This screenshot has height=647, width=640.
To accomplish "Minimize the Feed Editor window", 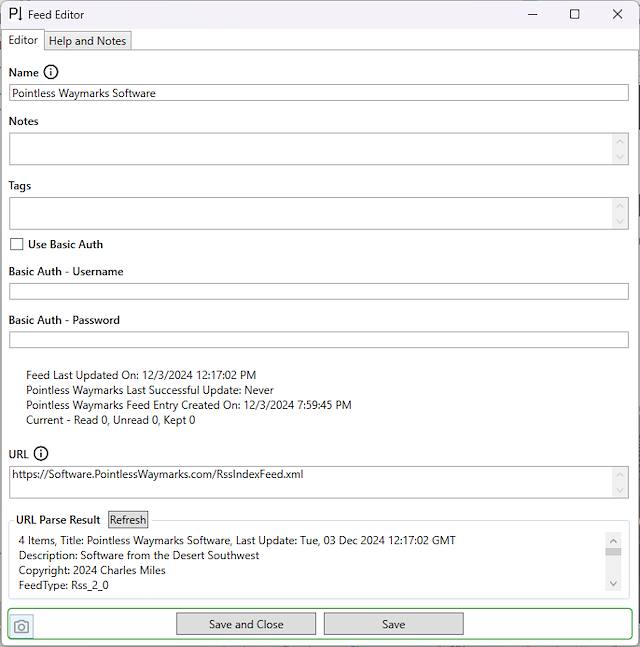I will click(533, 14).
